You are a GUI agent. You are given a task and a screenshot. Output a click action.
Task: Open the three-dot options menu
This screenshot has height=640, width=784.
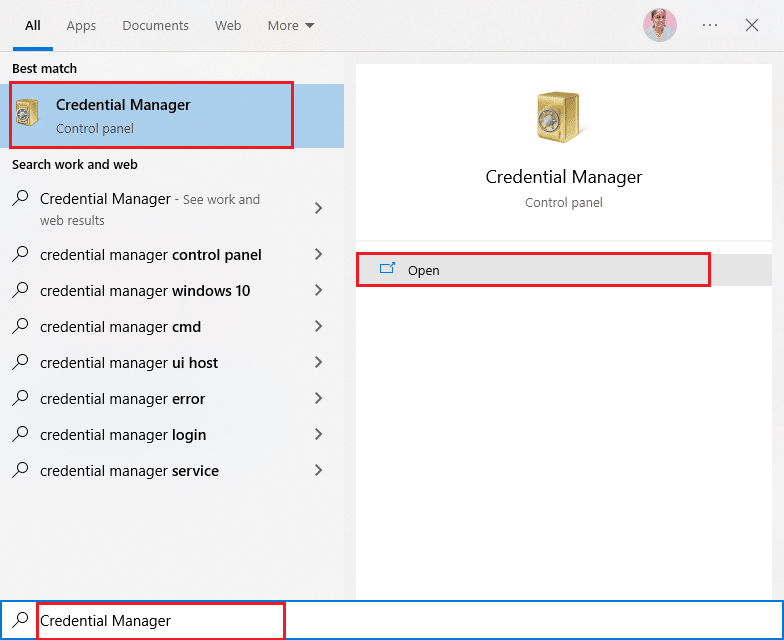[710, 25]
